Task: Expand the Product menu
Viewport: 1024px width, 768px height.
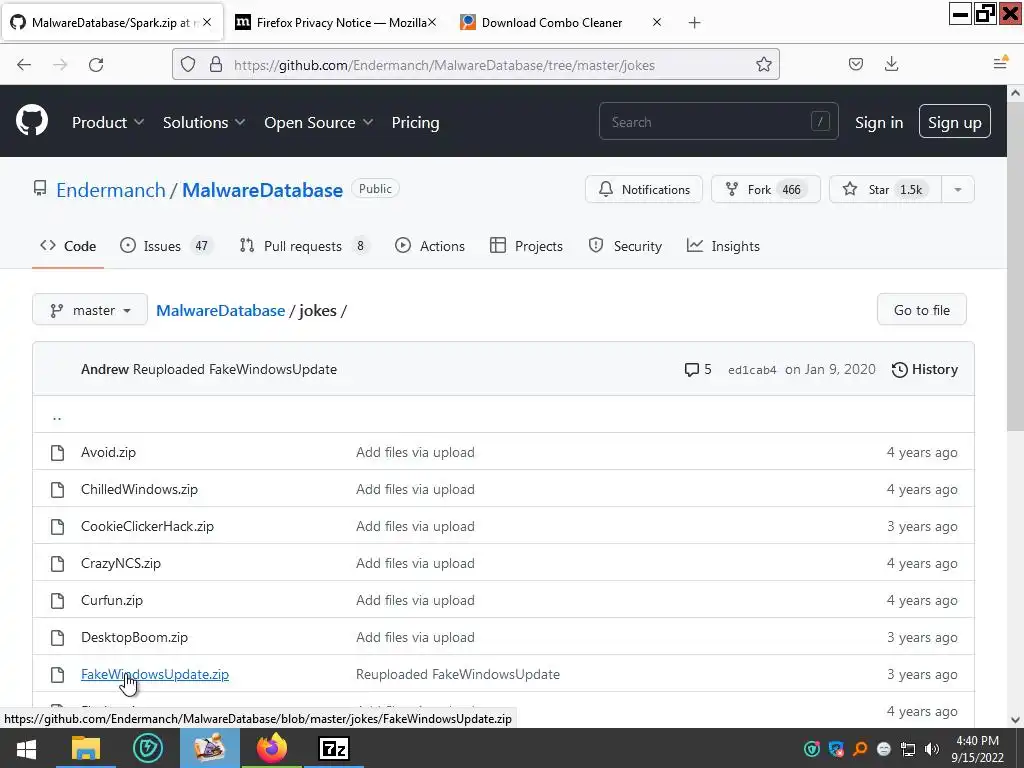Action: [108, 123]
